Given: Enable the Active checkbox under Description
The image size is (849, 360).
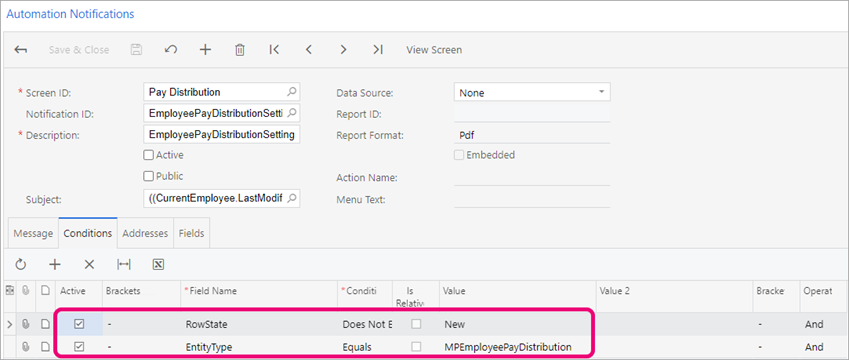Looking at the screenshot, I should (148, 155).
